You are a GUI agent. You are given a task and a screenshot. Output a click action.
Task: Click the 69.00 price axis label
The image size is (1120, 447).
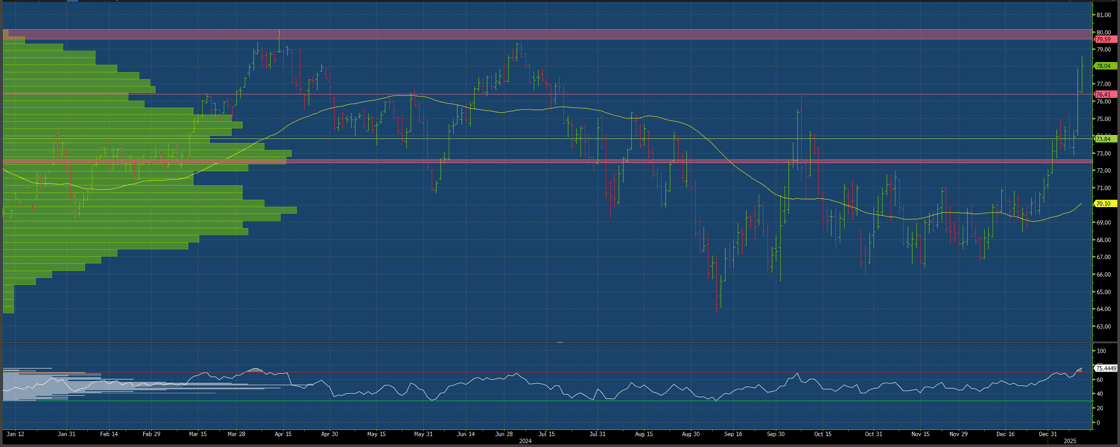tap(1103, 223)
